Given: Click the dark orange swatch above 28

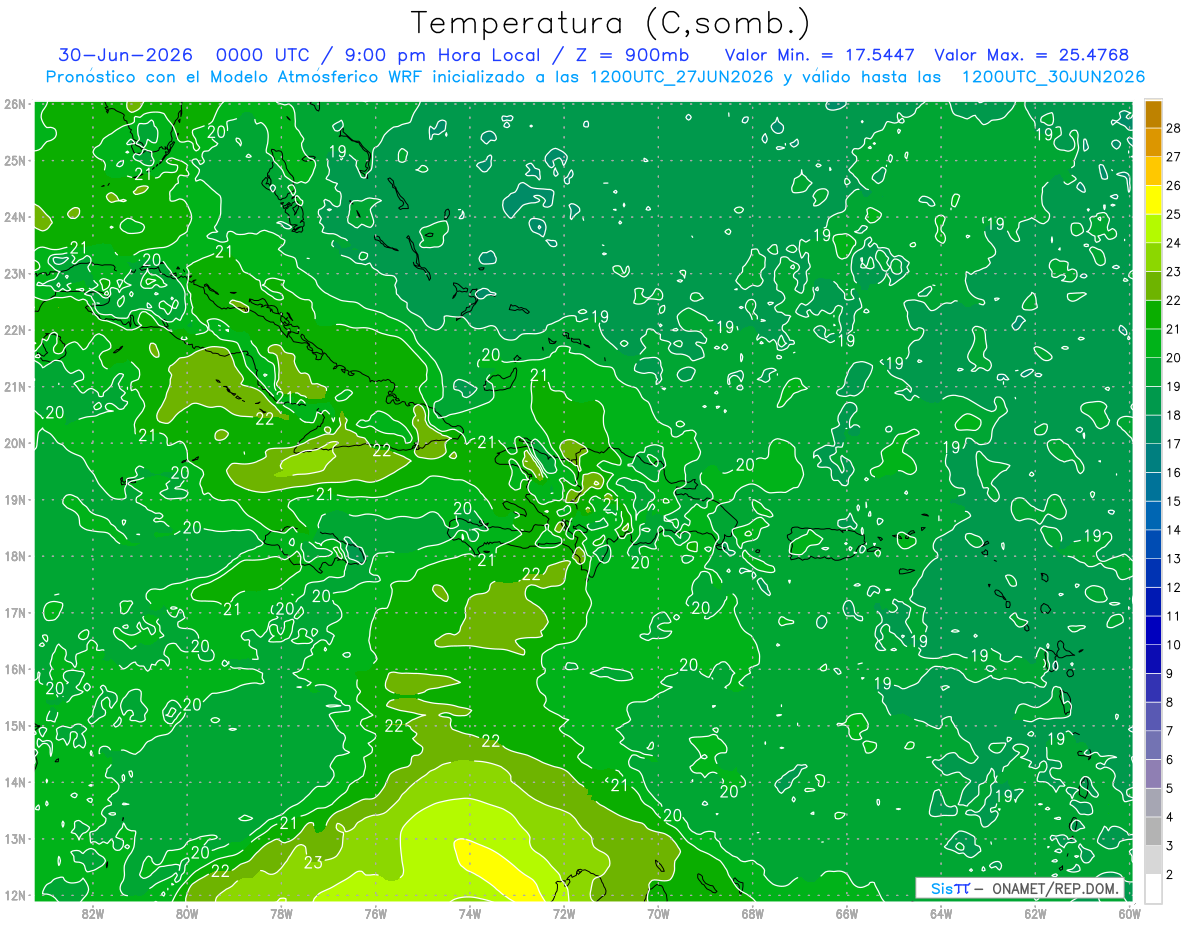Looking at the screenshot, I should (1153, 114).
